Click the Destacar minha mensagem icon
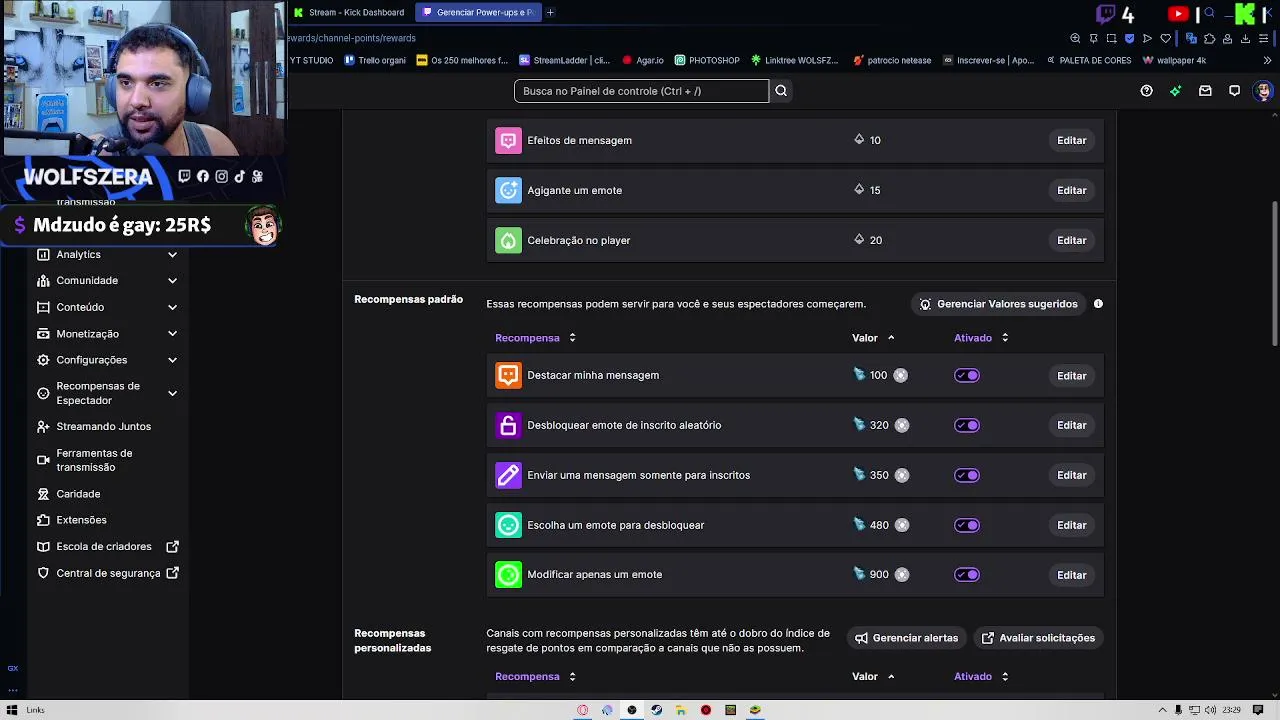The width and height of the screenshot is (1280, 720). pyautogui.click(x=508, y=375)
